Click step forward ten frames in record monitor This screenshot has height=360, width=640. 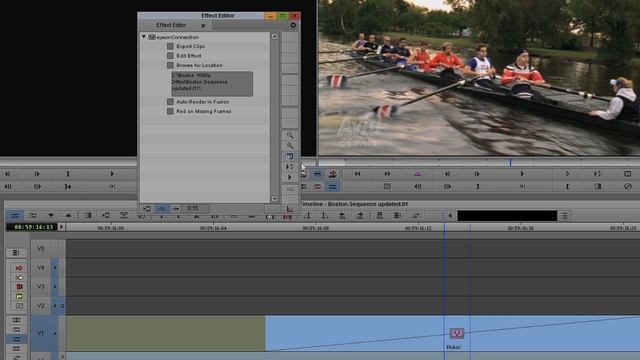[x=447, y=187]
